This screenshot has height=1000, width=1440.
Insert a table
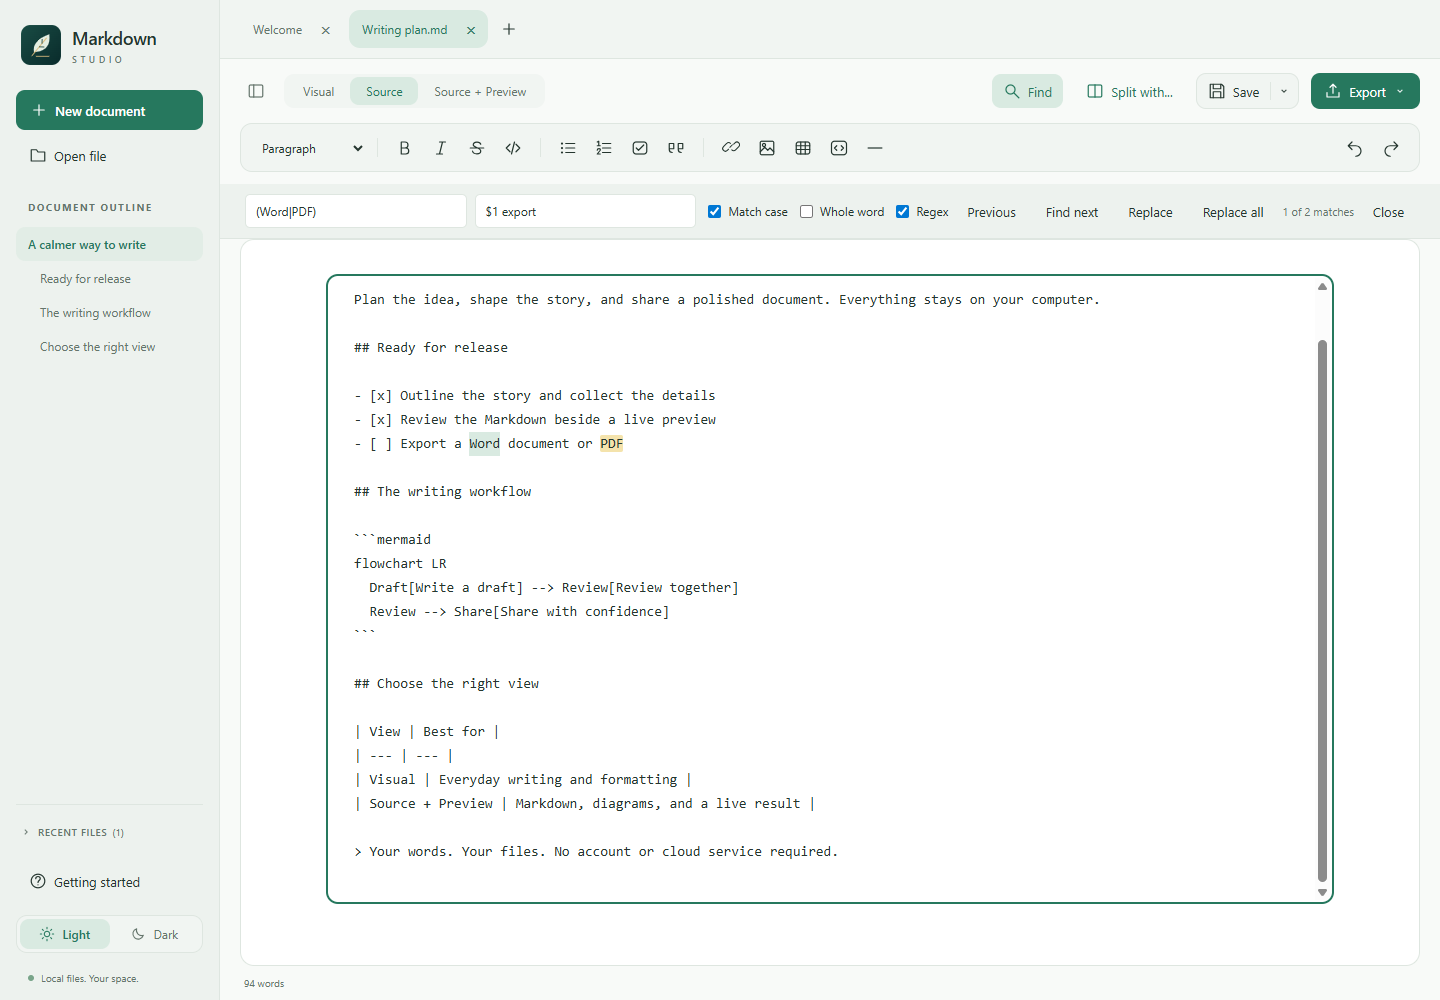[803, 148]
